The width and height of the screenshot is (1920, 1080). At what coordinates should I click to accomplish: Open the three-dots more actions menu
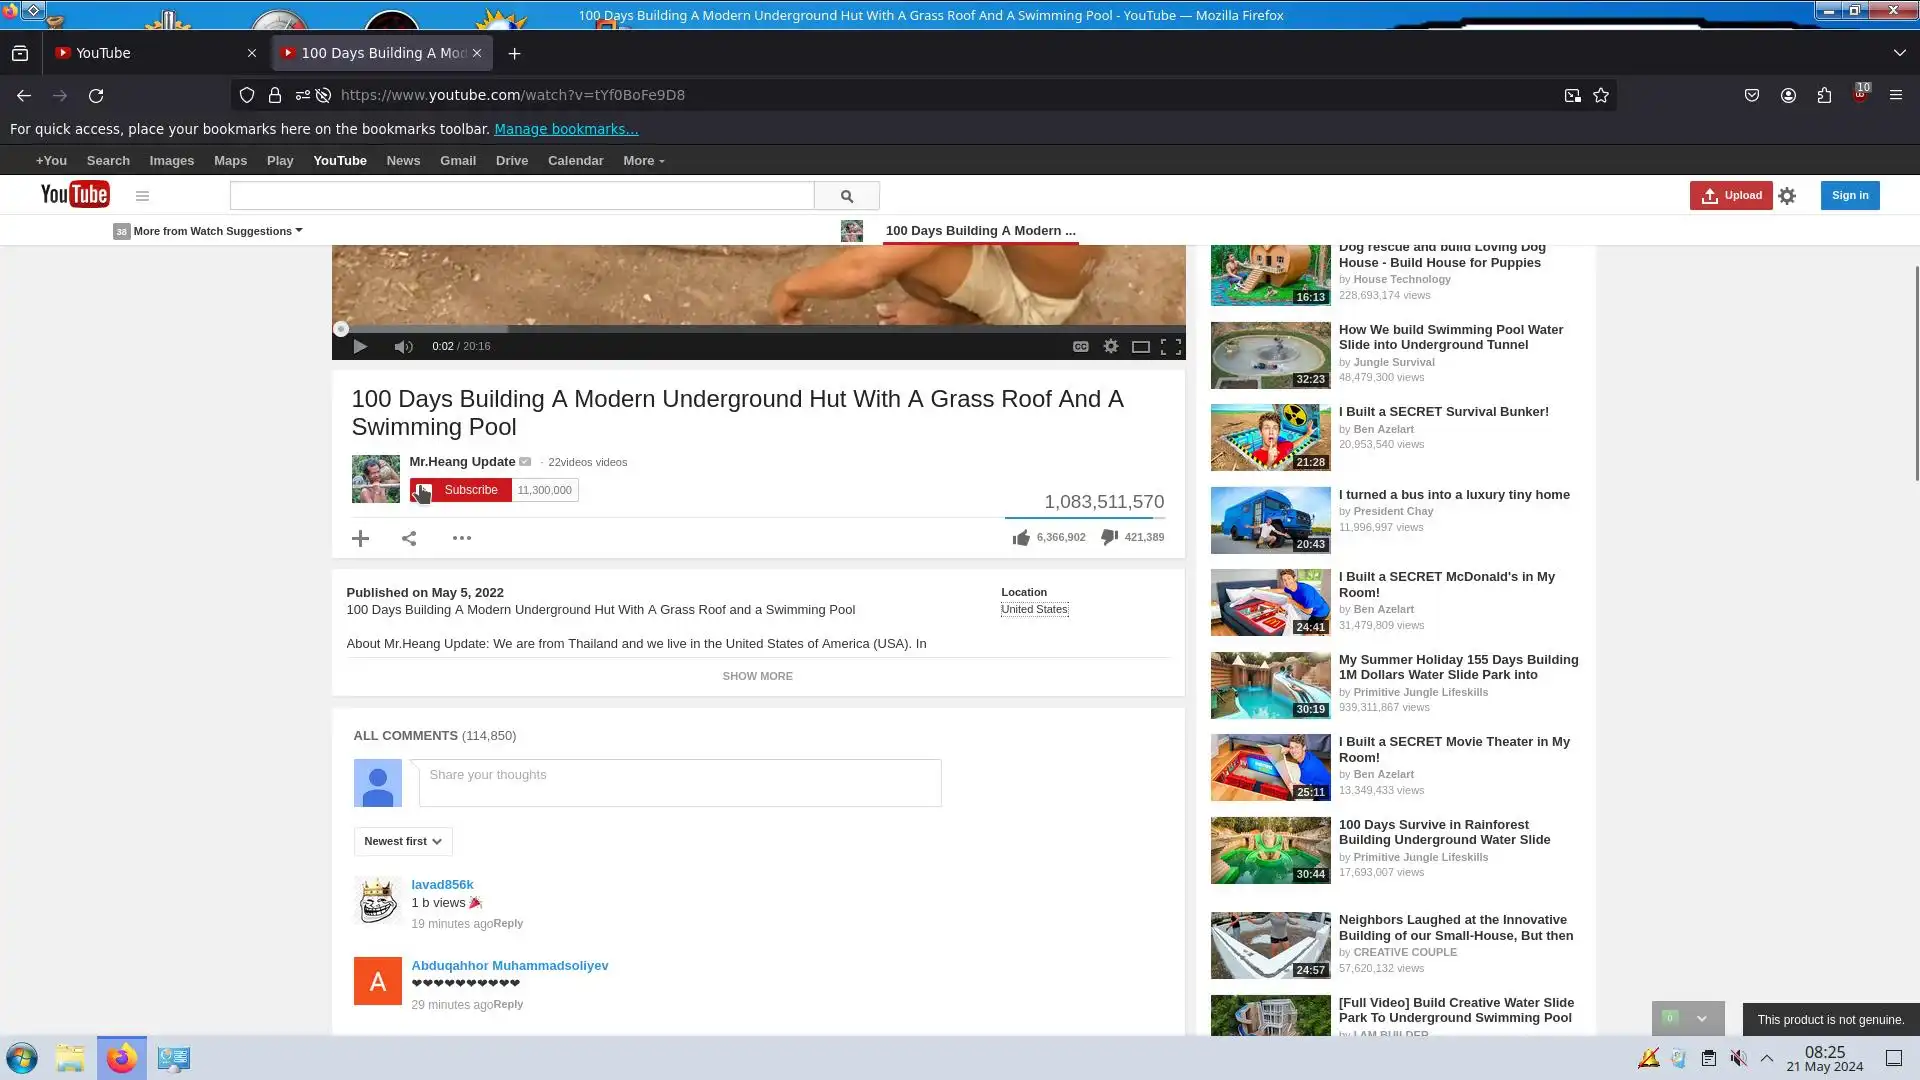pyautogui.click(x=461, y=538)
